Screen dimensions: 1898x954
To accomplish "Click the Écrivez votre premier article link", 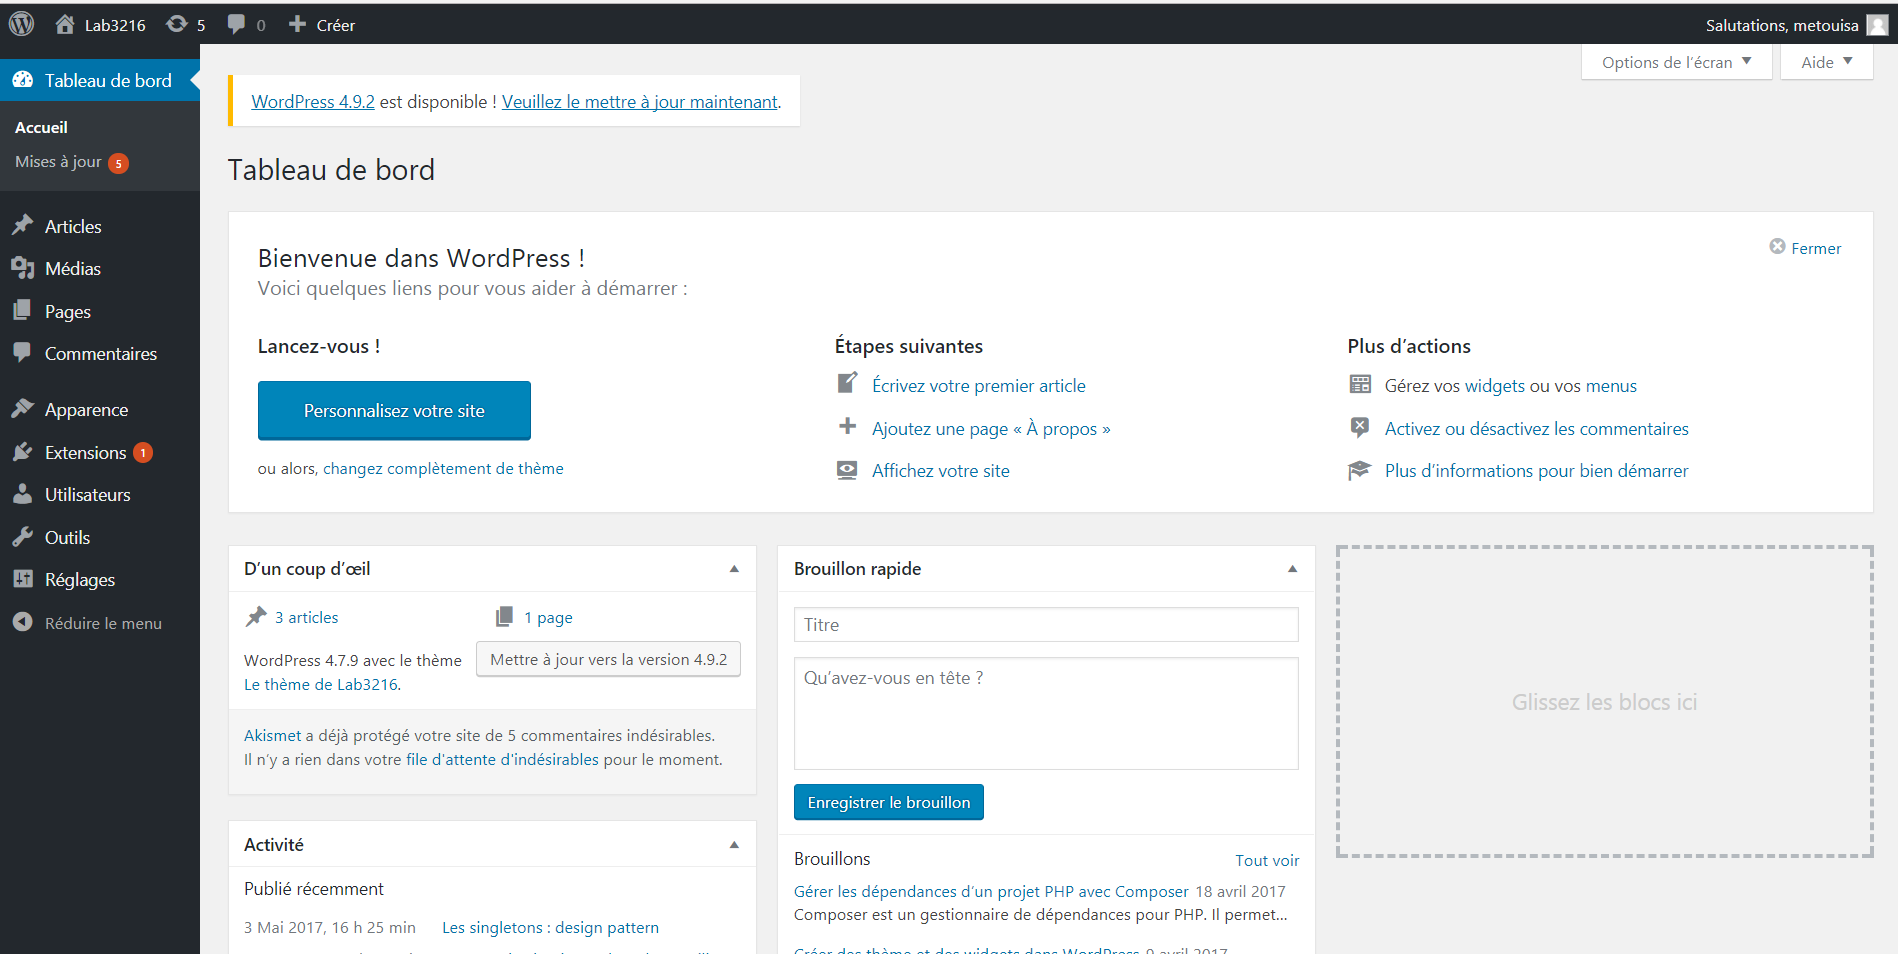I will click(978, 386).
